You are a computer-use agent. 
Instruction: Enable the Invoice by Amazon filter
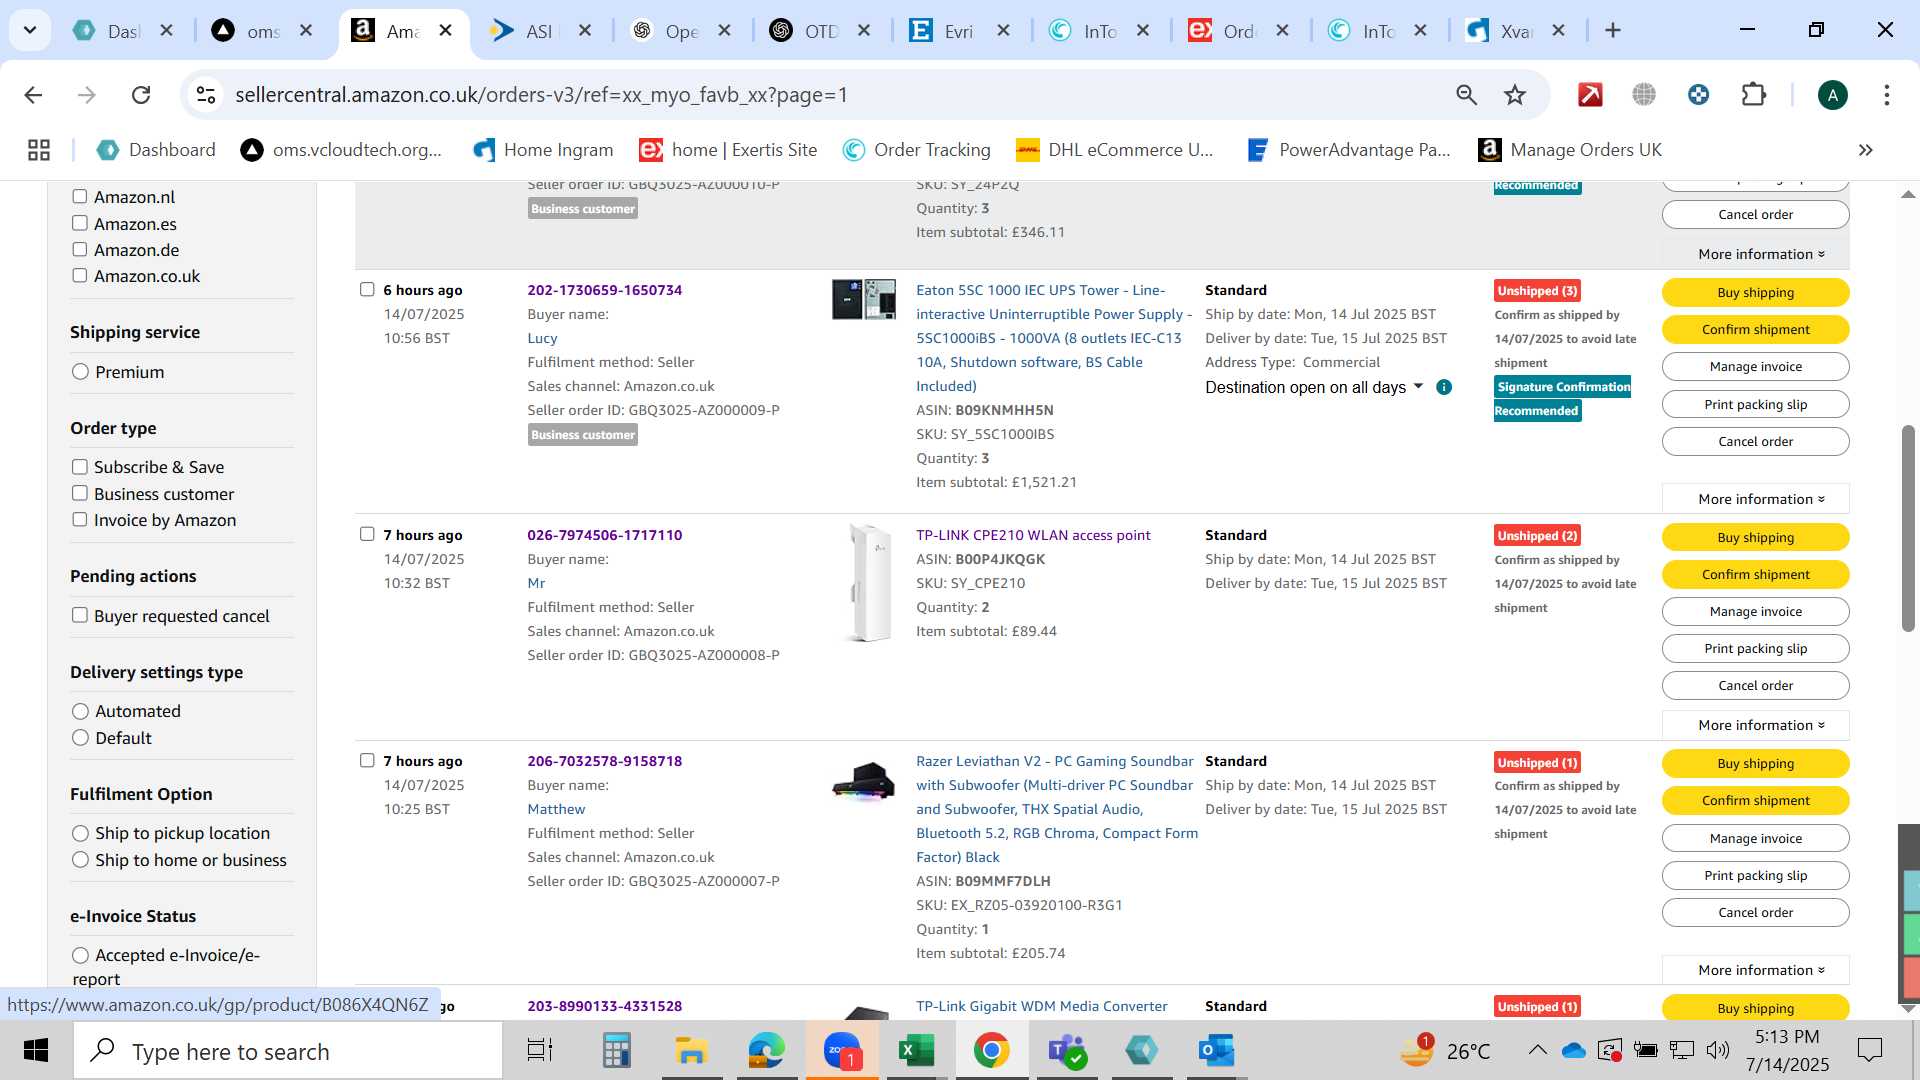click(x=80, y=519)
